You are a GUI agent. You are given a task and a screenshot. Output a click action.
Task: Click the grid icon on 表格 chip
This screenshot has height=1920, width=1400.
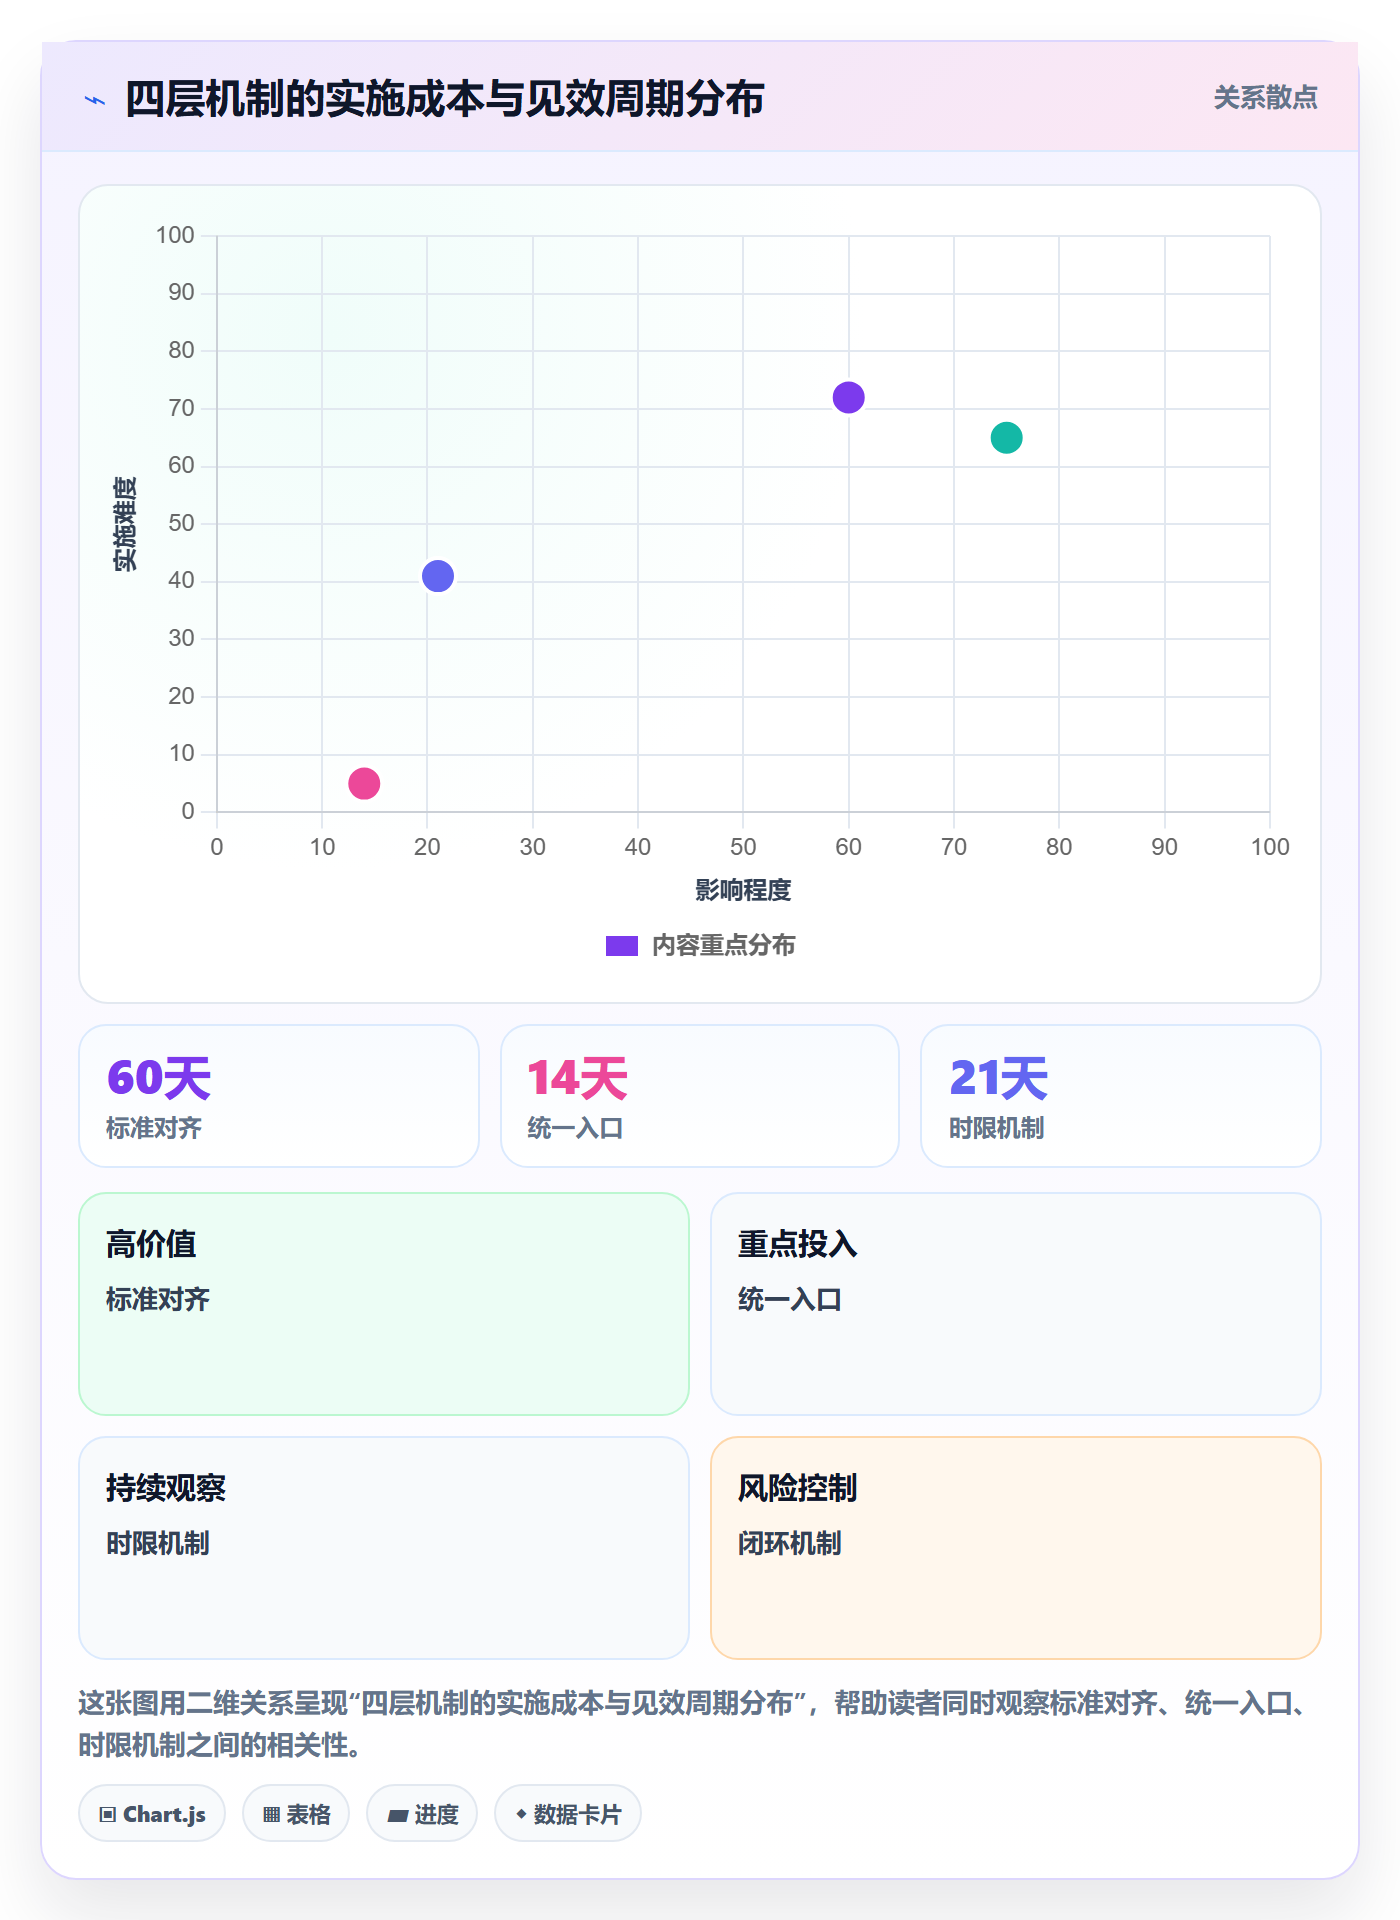coord(271,1815)
